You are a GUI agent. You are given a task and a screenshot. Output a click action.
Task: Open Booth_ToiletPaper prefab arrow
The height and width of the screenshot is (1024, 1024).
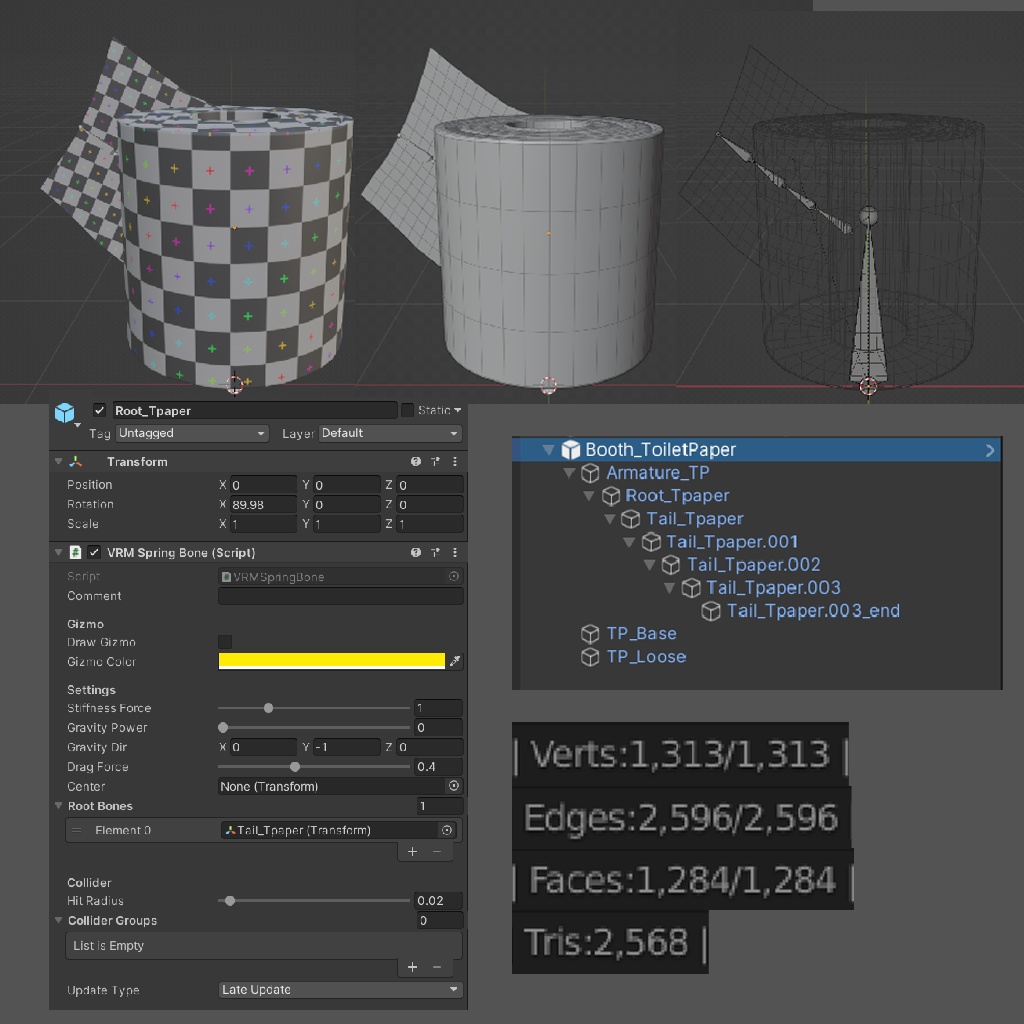click(x=989, y=450)
